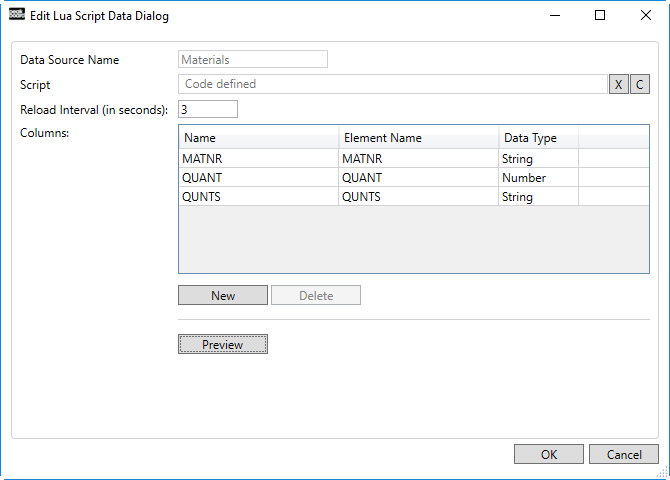Click the Preview button

coord(223,344)
